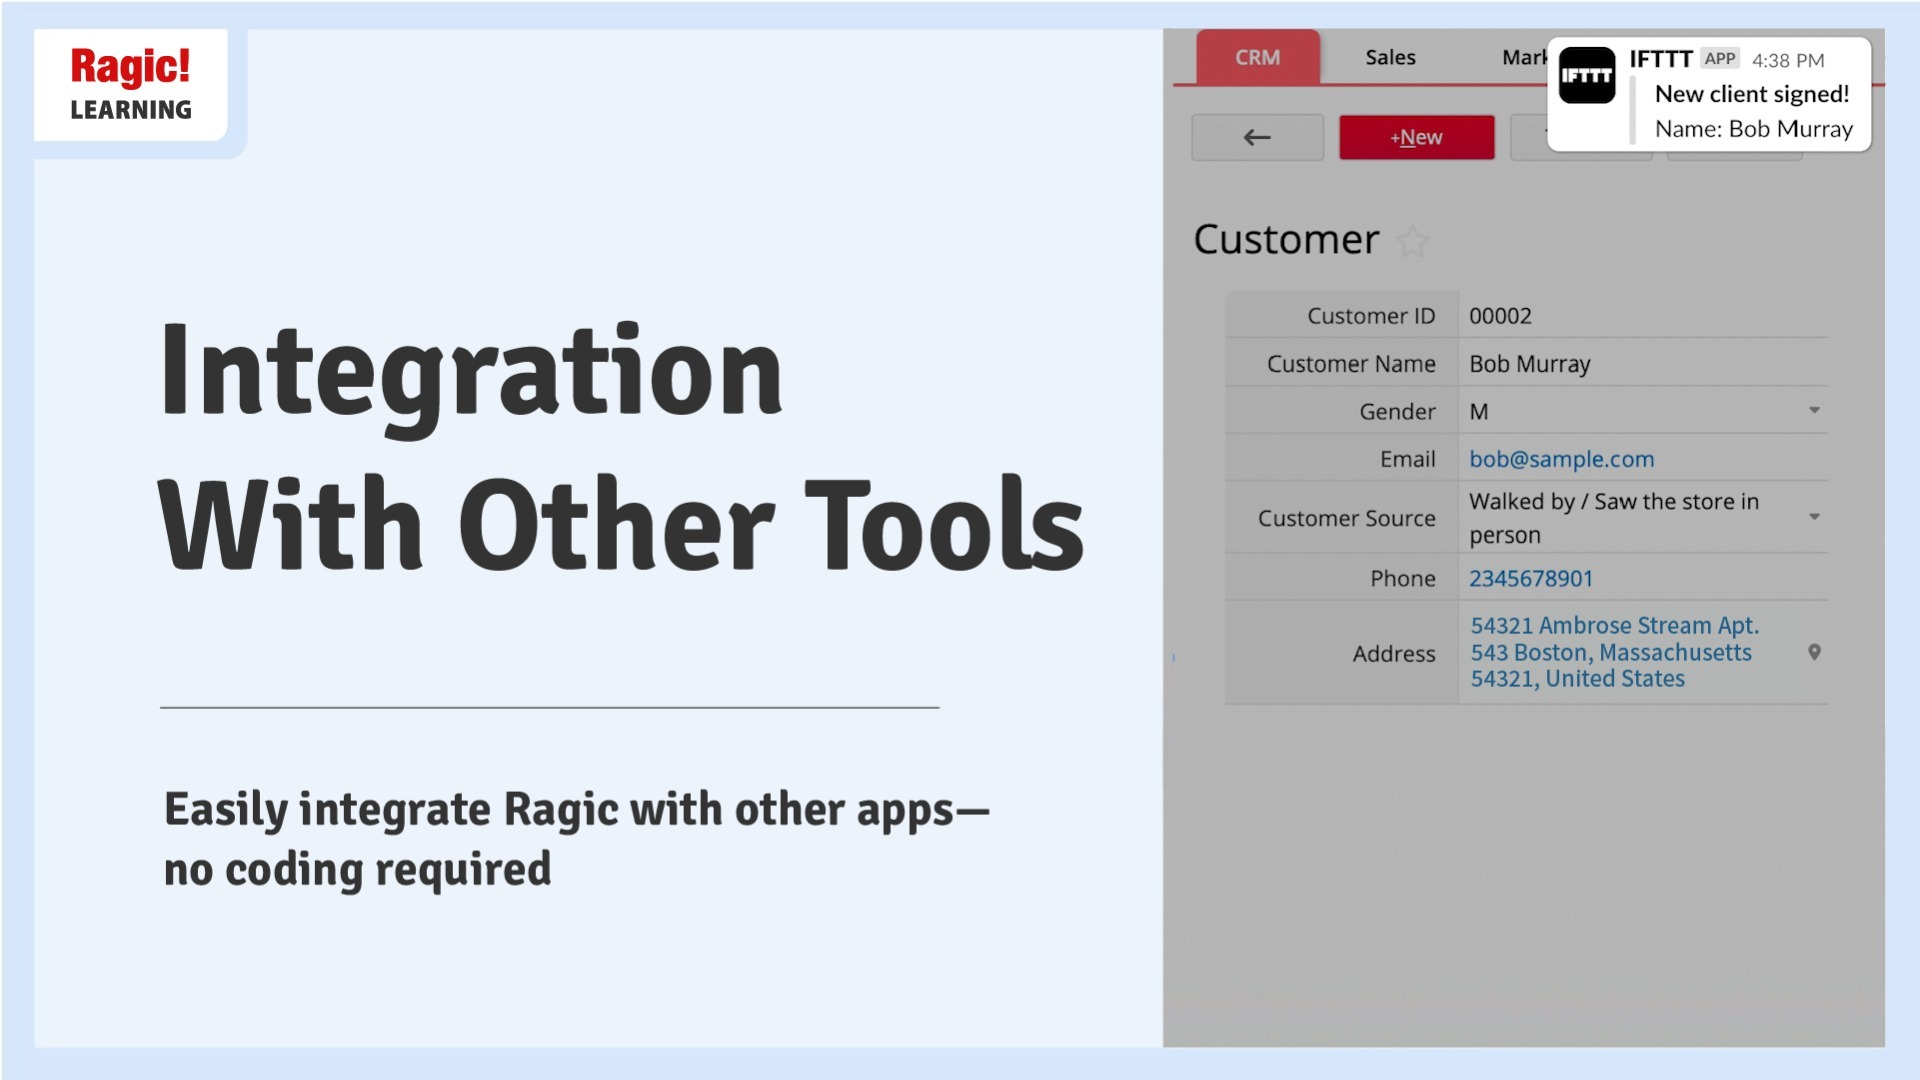Click the location icon beside Boston address

1815,652
